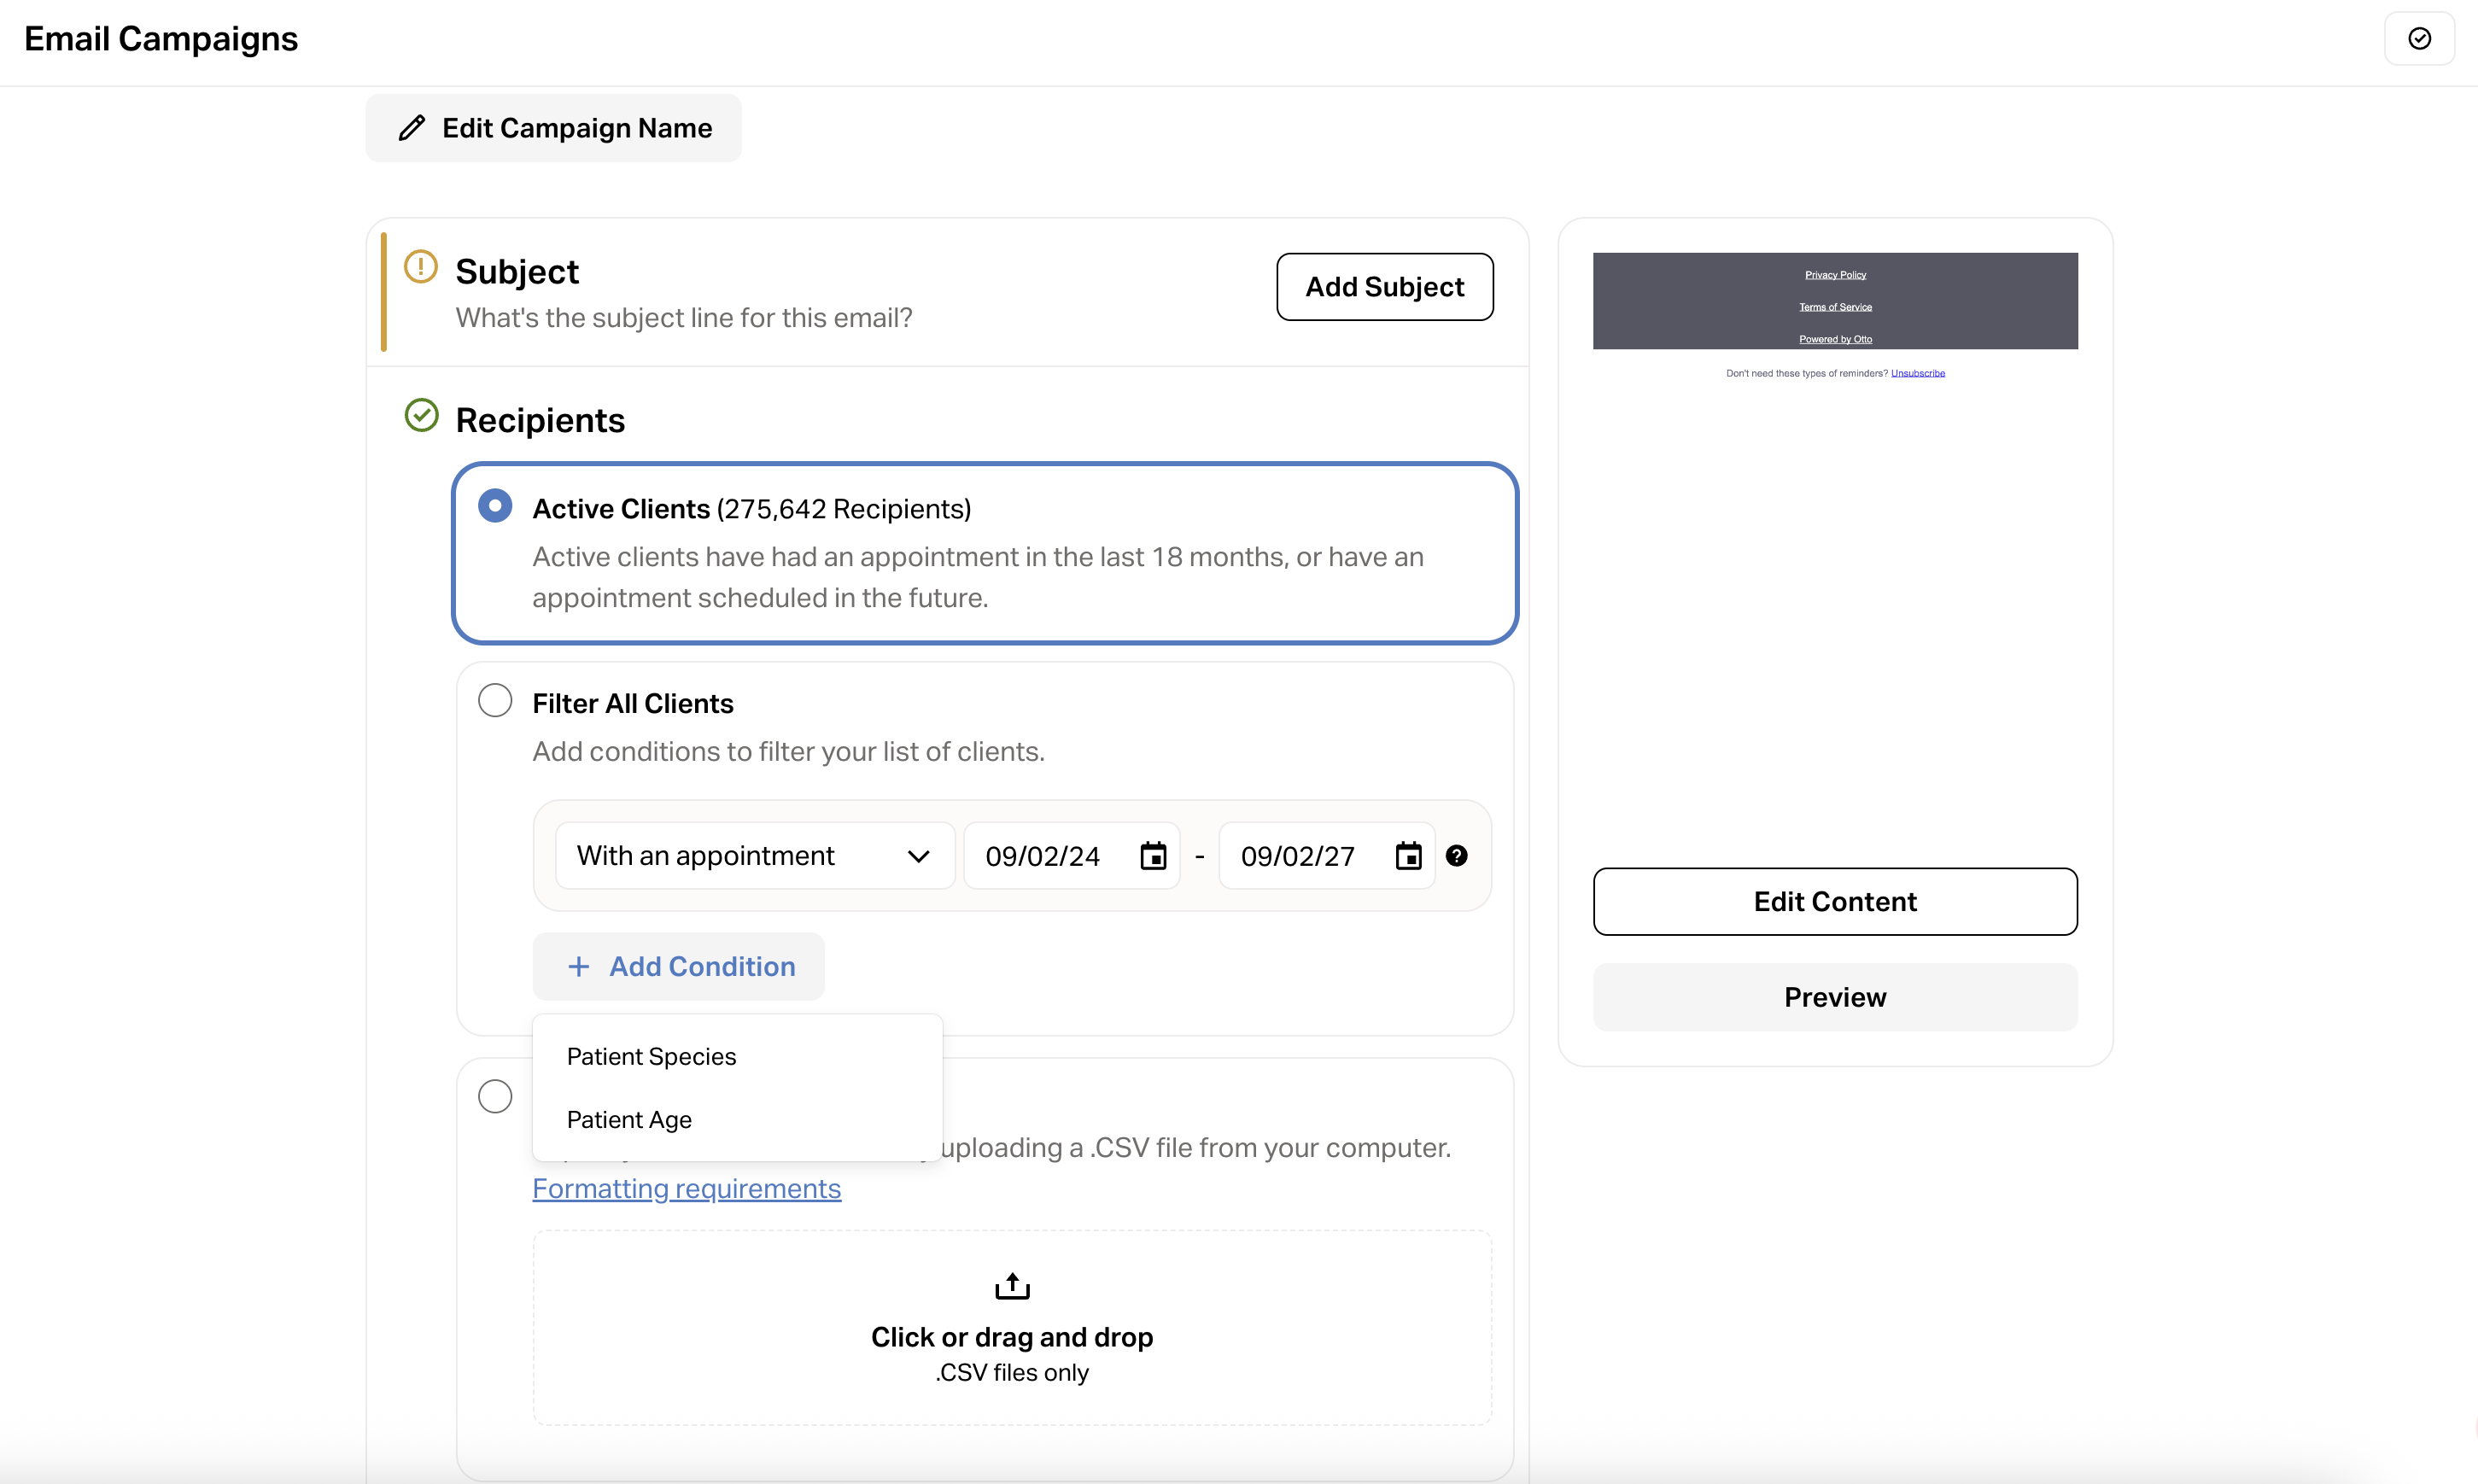This screenshot has height=1484, width=2478.
Task: Open the Formatting requirements link
Action: point(686,1189)
